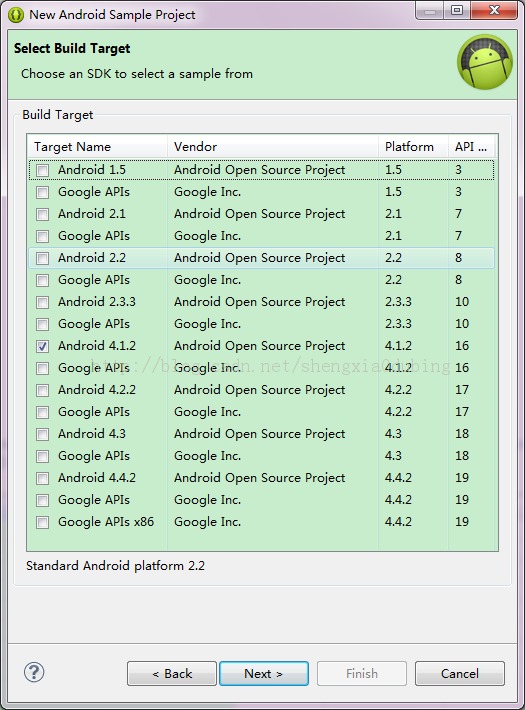Click the API column header

tap(472, 147)
